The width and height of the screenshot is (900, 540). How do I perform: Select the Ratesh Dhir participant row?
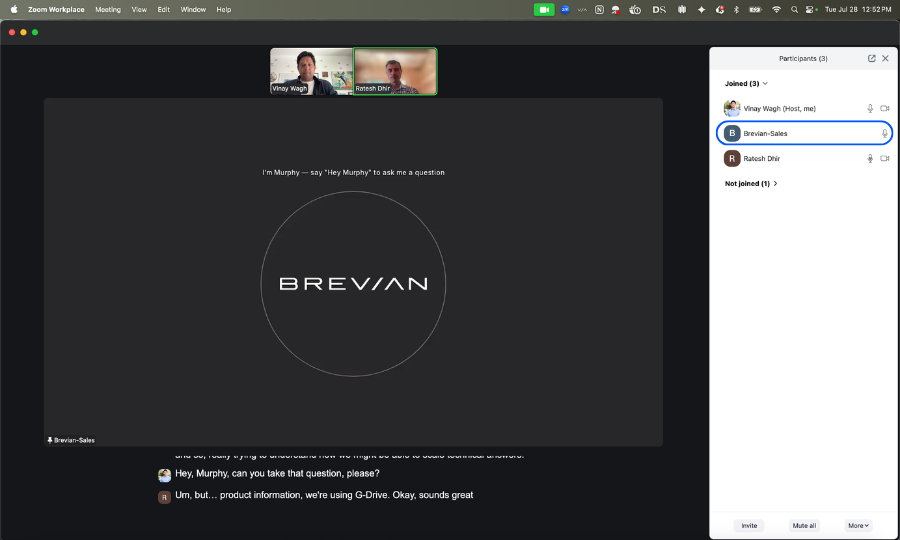[x=804, y=158]
